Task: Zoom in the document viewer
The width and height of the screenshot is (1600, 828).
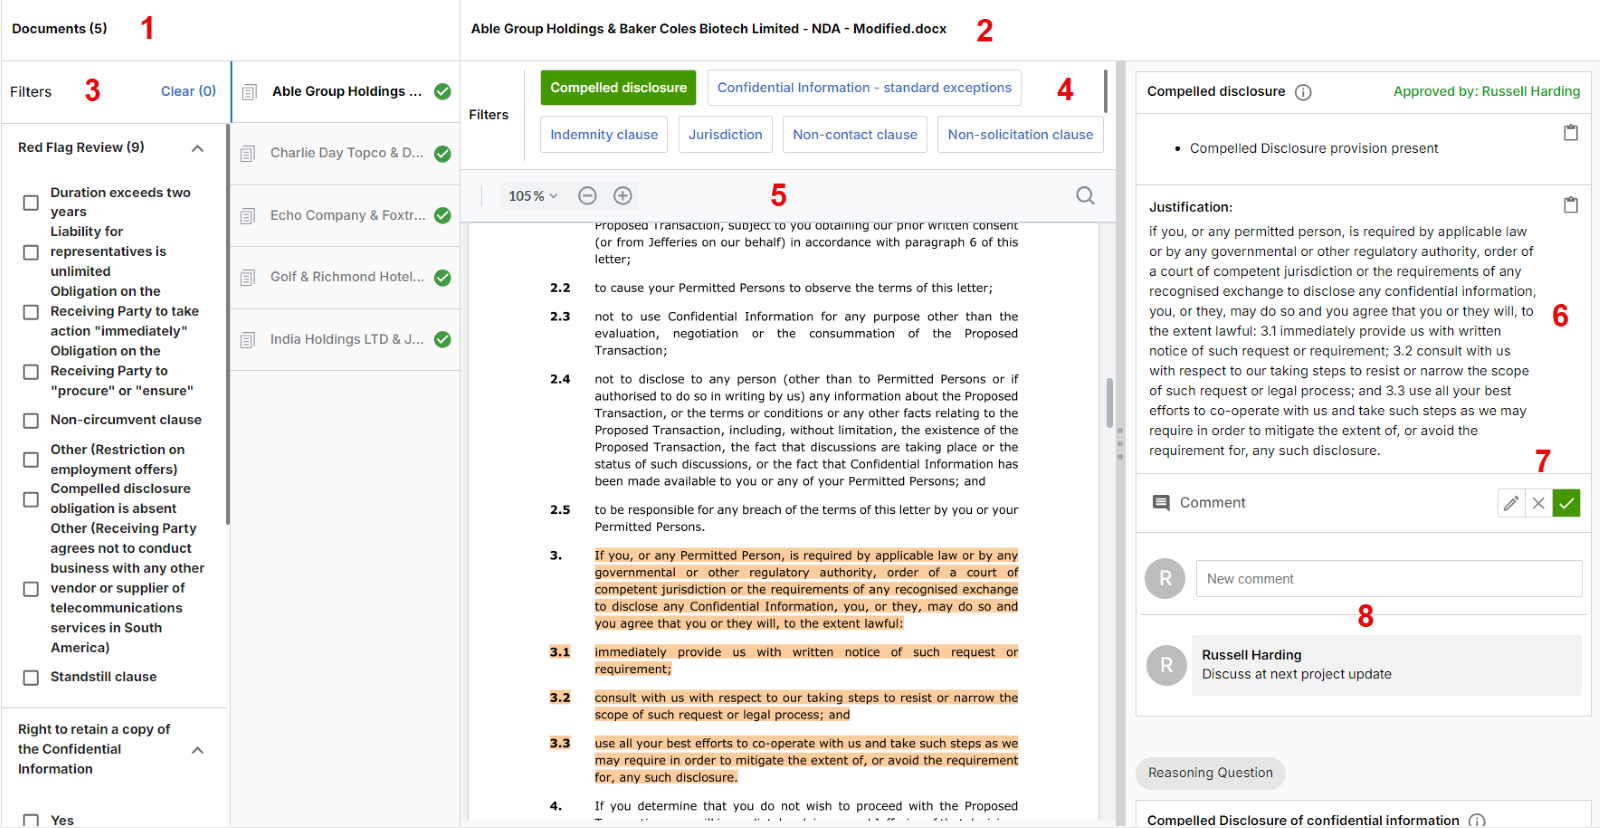Action: point(622,196)
